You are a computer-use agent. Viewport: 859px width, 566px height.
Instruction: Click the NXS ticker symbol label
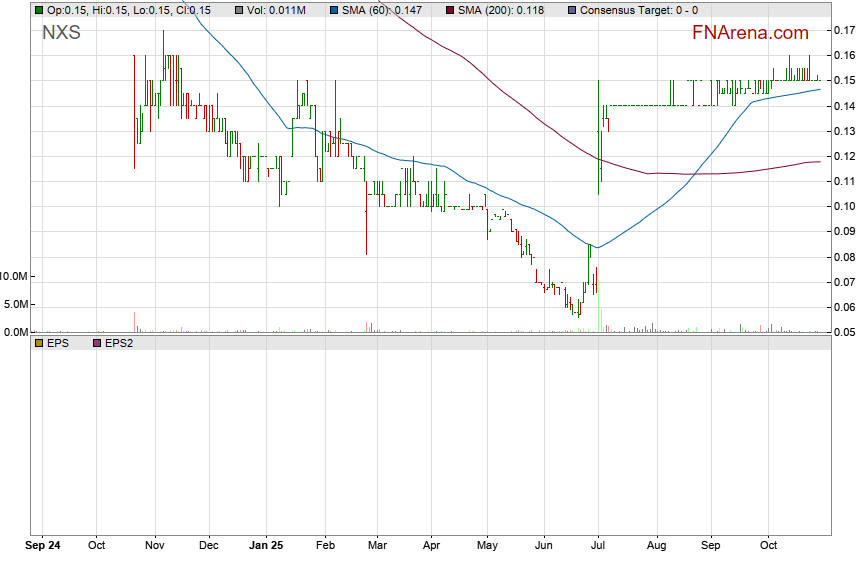point(61,33)
